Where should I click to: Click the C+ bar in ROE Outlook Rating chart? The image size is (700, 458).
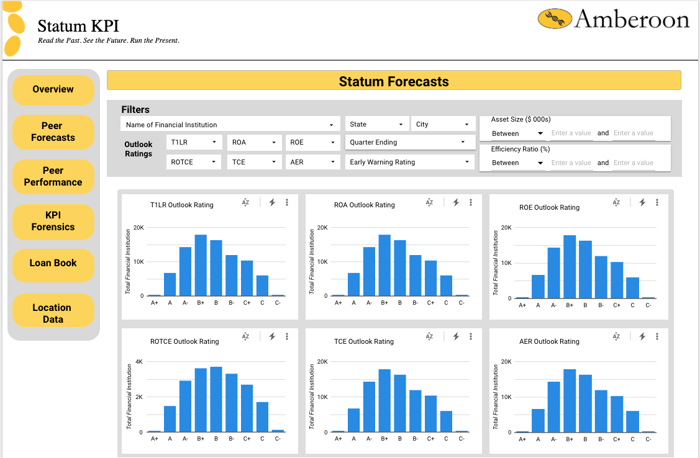coord(617,280)
